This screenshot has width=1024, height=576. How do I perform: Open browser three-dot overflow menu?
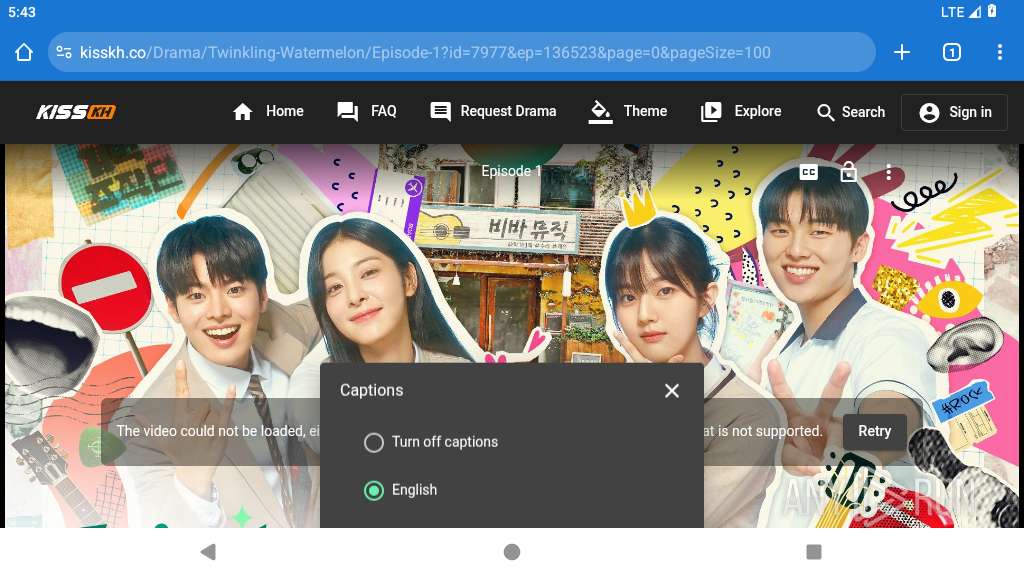[1000, 52]
